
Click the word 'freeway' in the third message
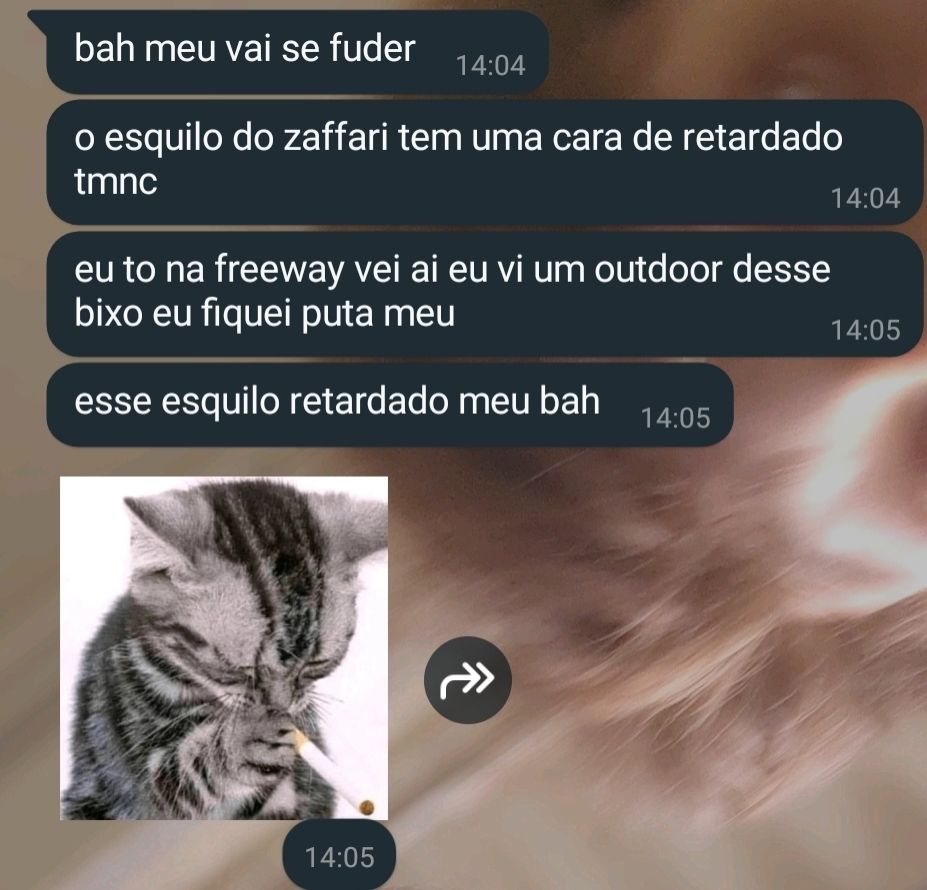click(279, 270)
